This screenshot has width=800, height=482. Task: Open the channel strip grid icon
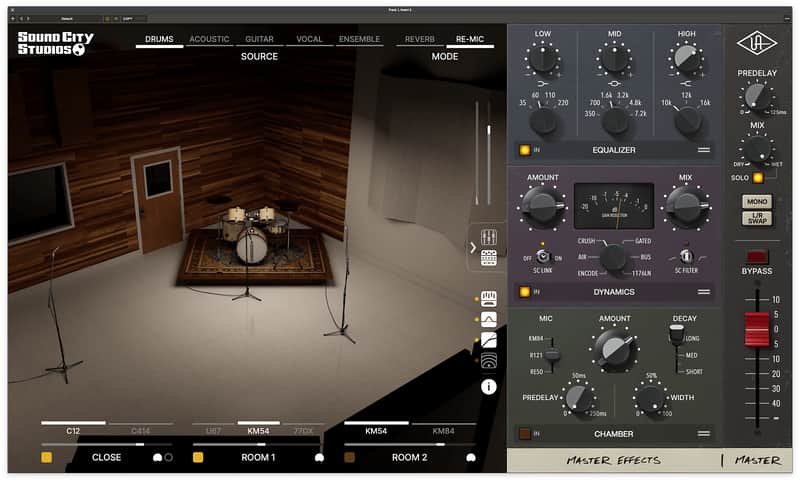[x=489, y=258]
